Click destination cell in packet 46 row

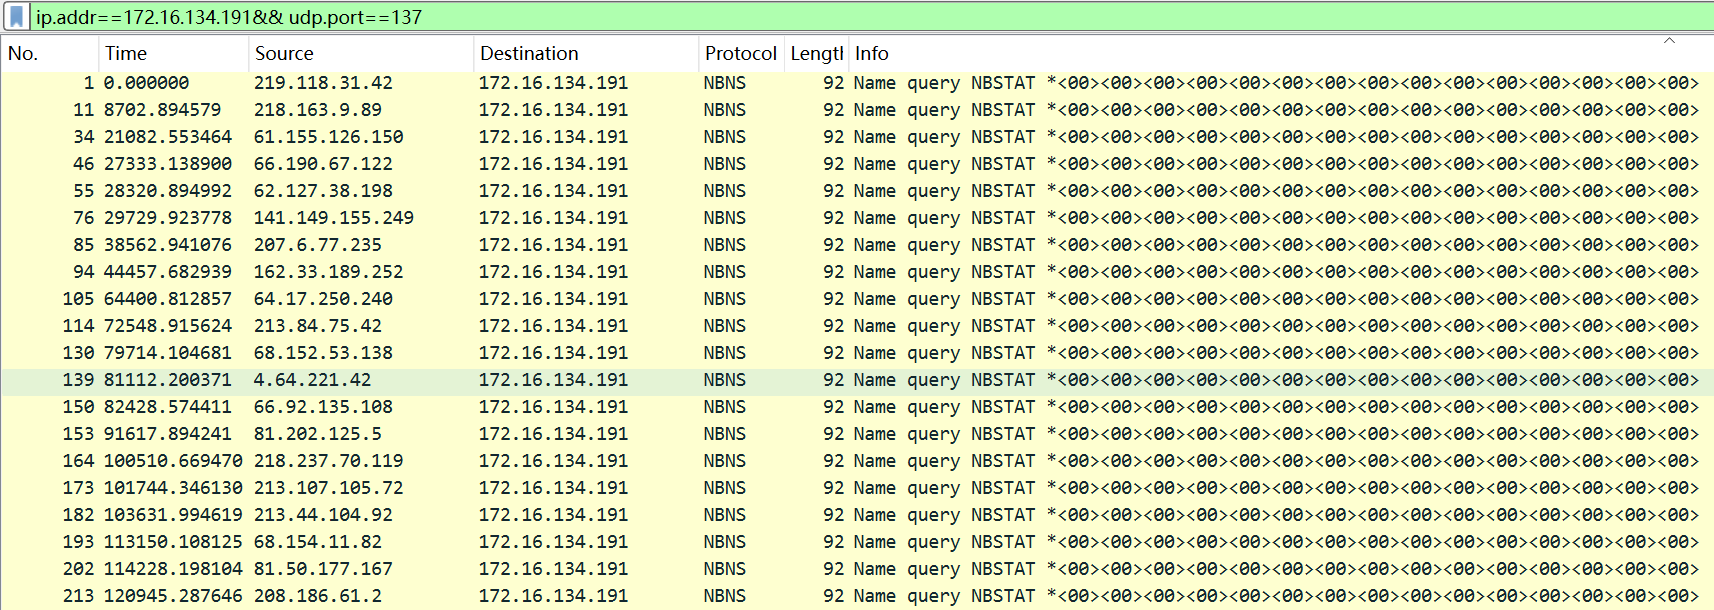553,164
